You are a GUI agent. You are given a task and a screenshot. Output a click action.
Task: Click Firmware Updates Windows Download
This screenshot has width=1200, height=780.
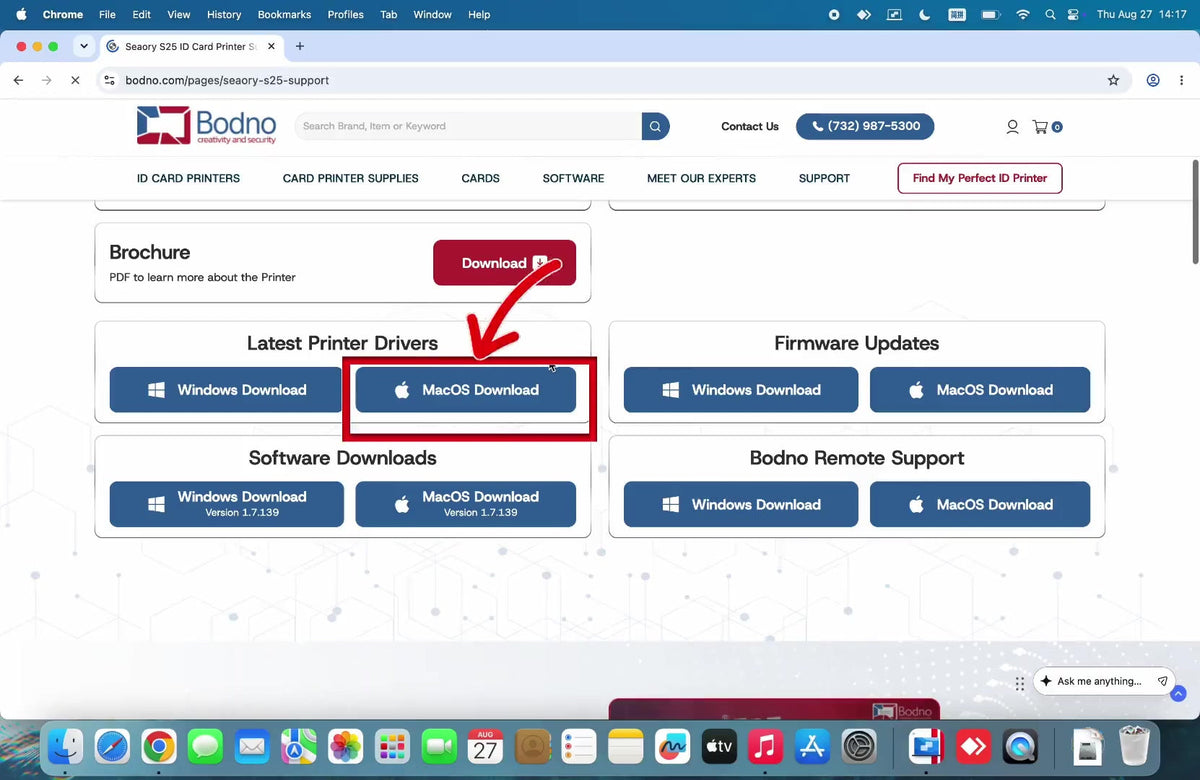click(x=741, y=390)
